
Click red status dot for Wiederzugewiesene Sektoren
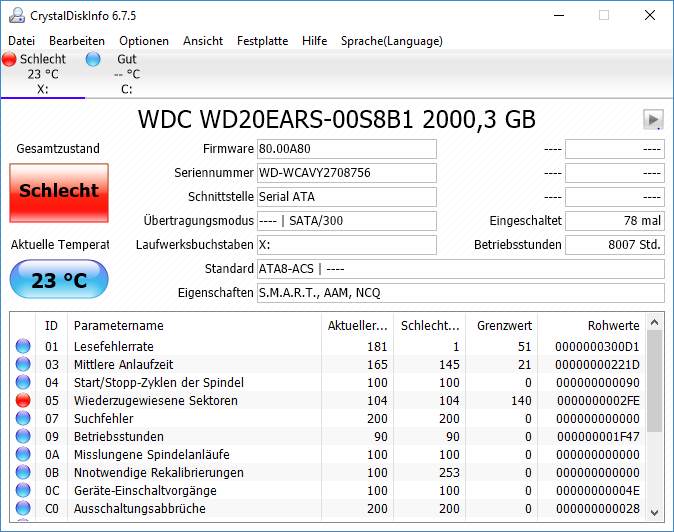pyautogui.click(x=23, y=401)
